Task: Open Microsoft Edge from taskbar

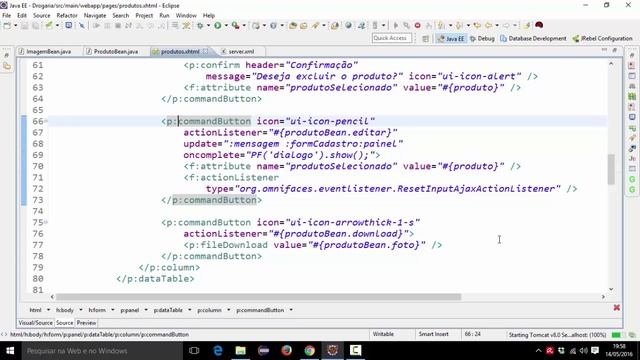Action: tap(218, 351)
